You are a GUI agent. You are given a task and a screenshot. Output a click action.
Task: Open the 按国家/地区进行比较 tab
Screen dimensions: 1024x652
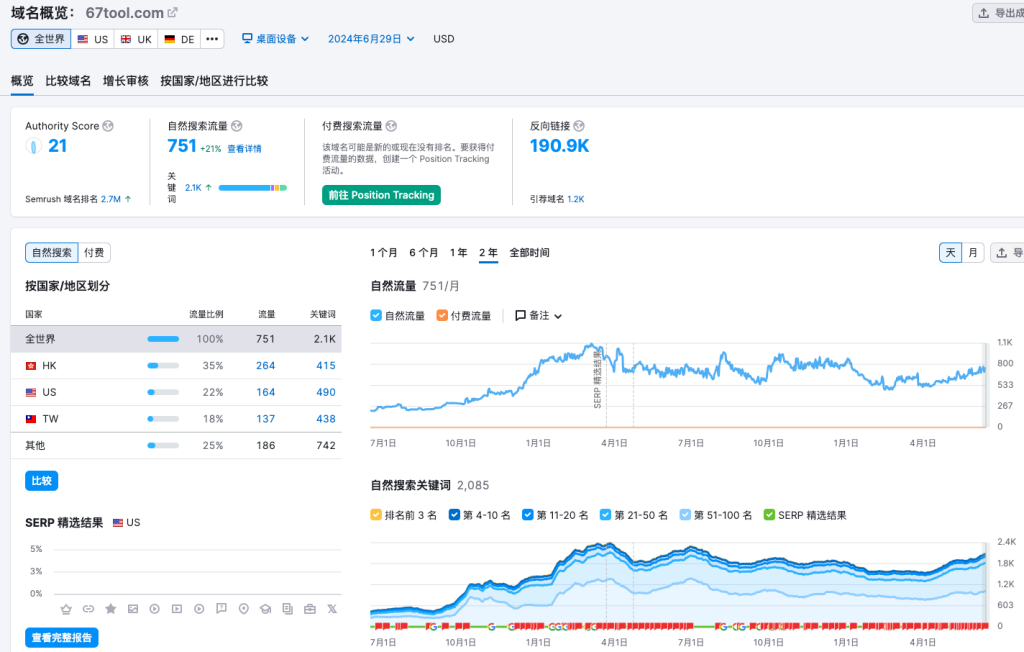pos(214,81)
